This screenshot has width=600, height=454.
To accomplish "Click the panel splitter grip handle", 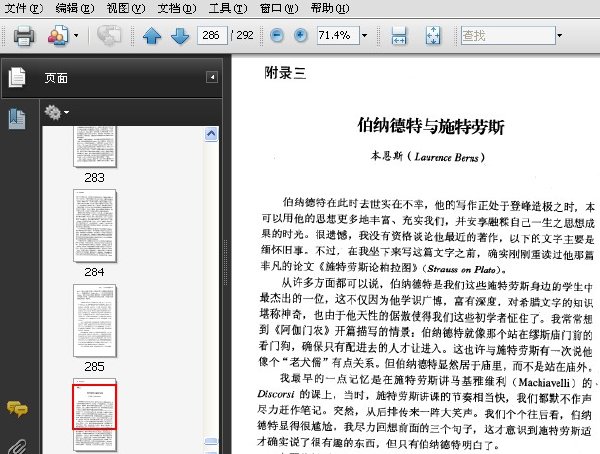I will point(226,262).
